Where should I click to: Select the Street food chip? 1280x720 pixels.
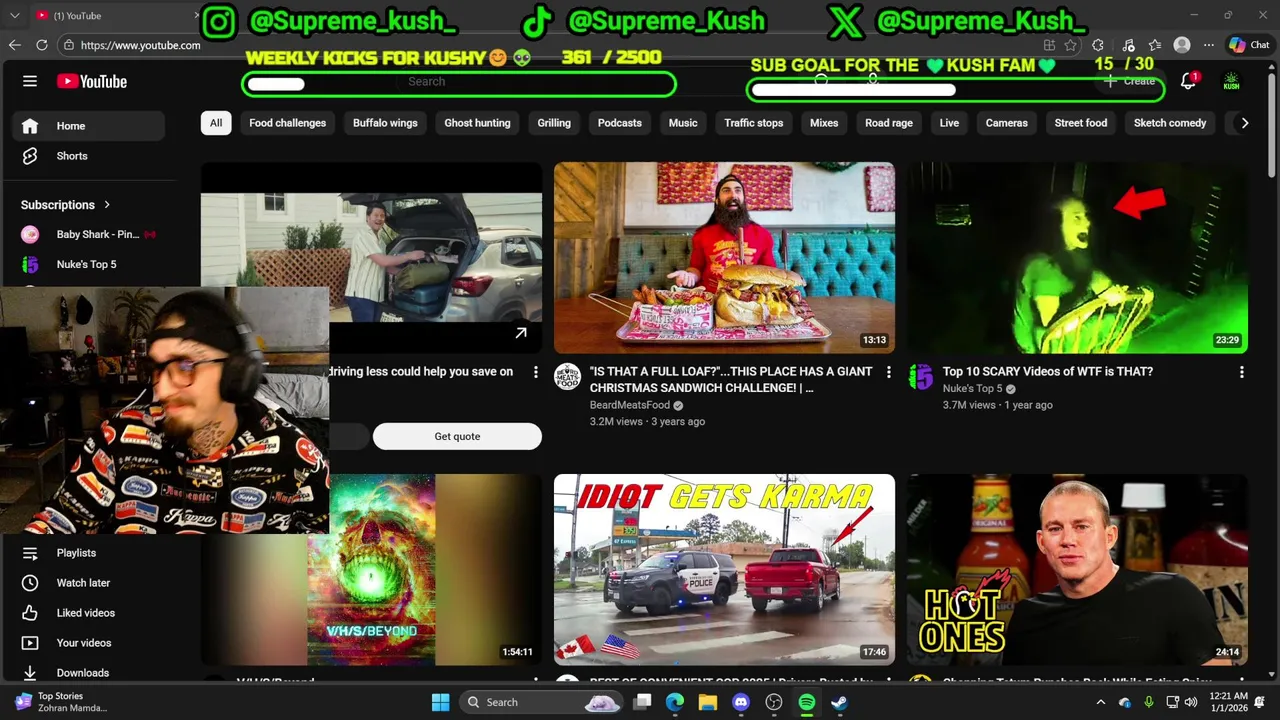(x=1081, y=123)
